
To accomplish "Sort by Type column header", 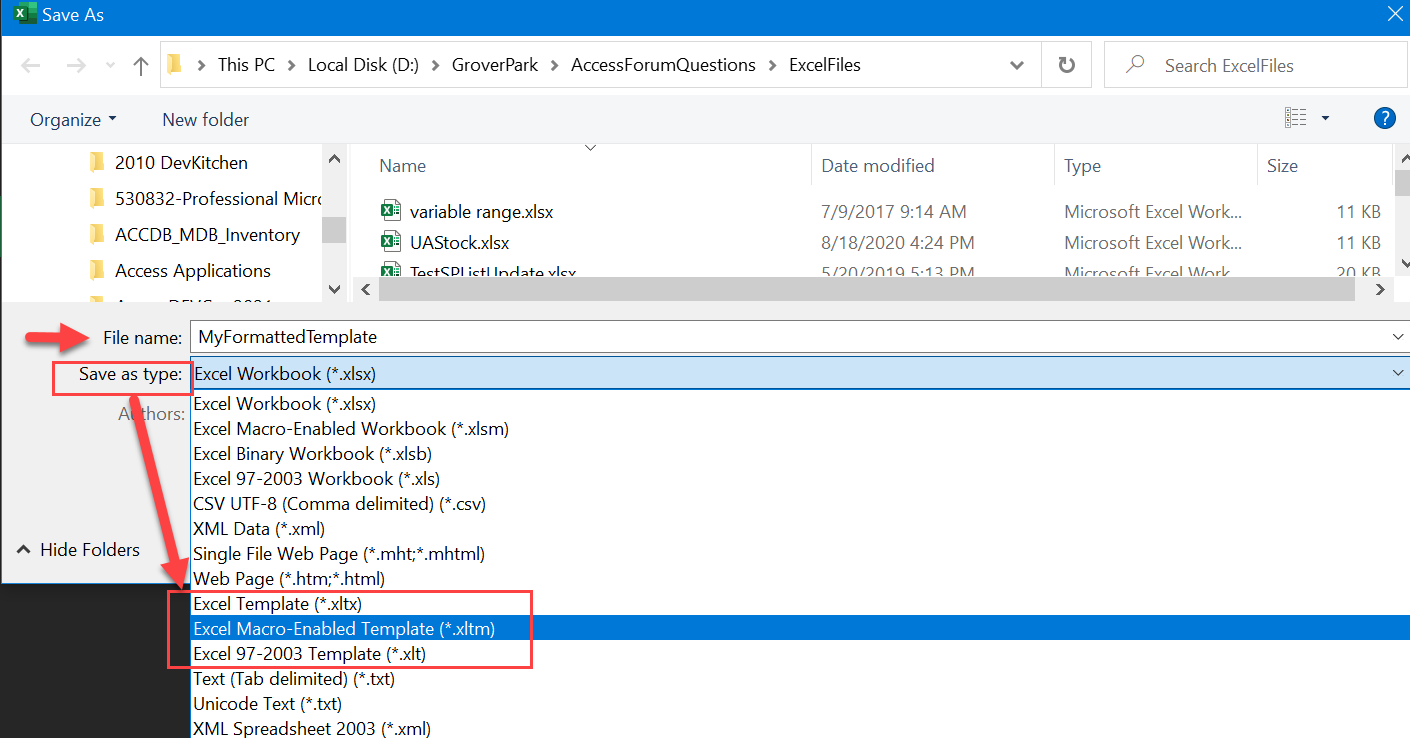I will pyautogui.click(x=1082, y=166).
